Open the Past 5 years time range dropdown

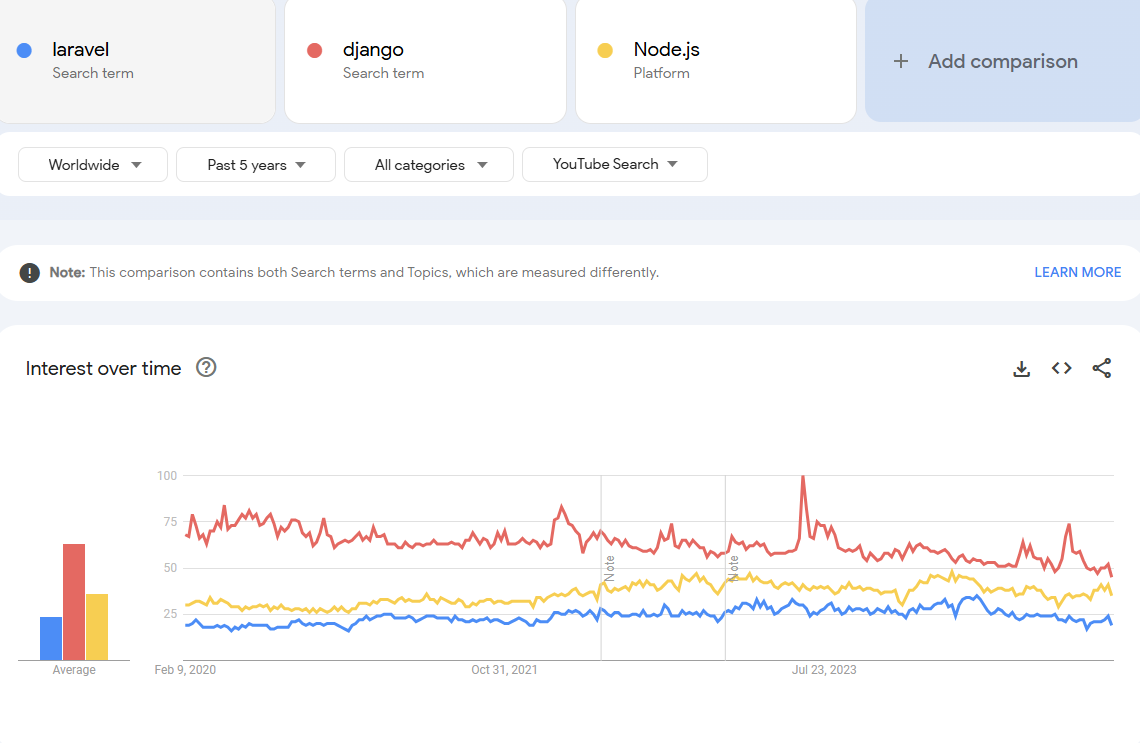coord(255,164)
